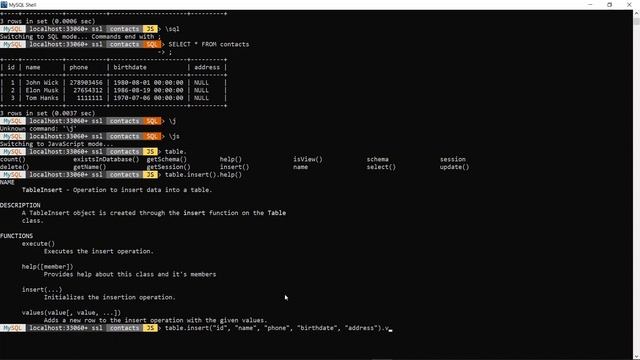Click the 'birthdate' column header
640x360 pixels.
pos(130,67)
